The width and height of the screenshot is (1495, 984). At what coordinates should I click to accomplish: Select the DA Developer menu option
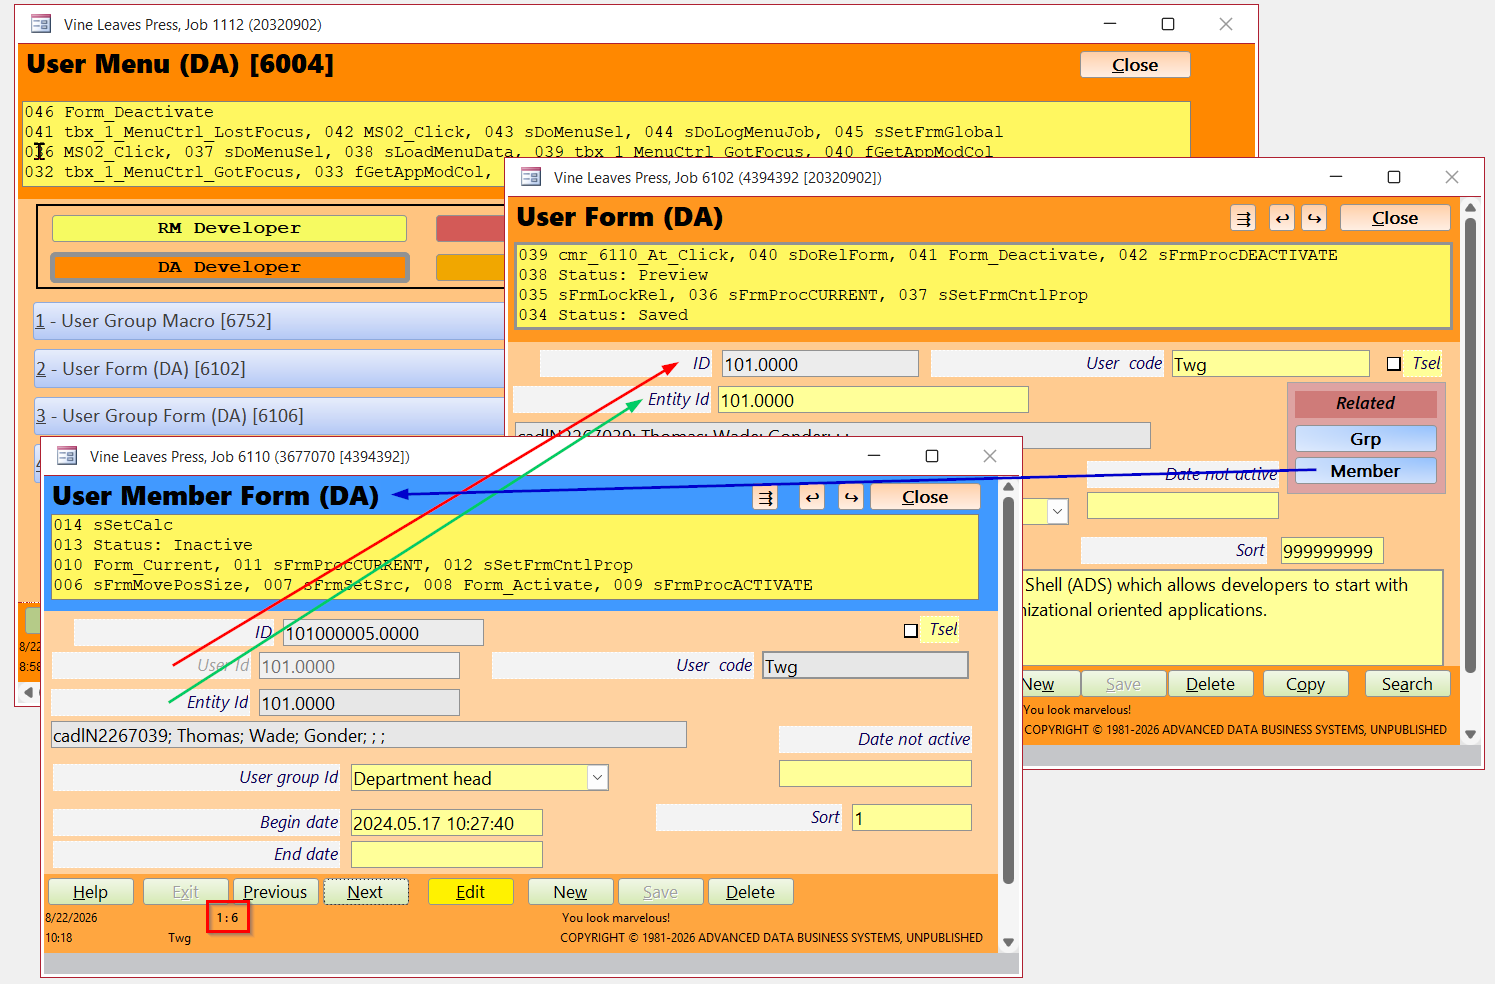[x=229, y=267]
